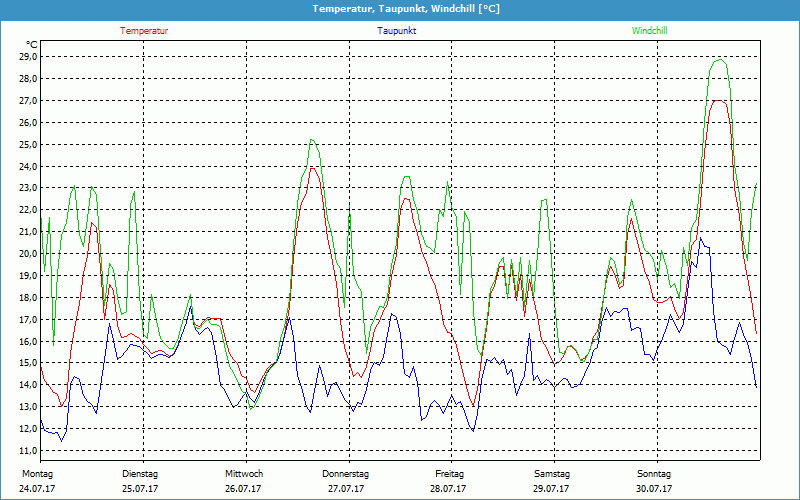Click the date 26.07.17
The width and height of the screenshot is (800, 500).
click(x=243, y=489)
